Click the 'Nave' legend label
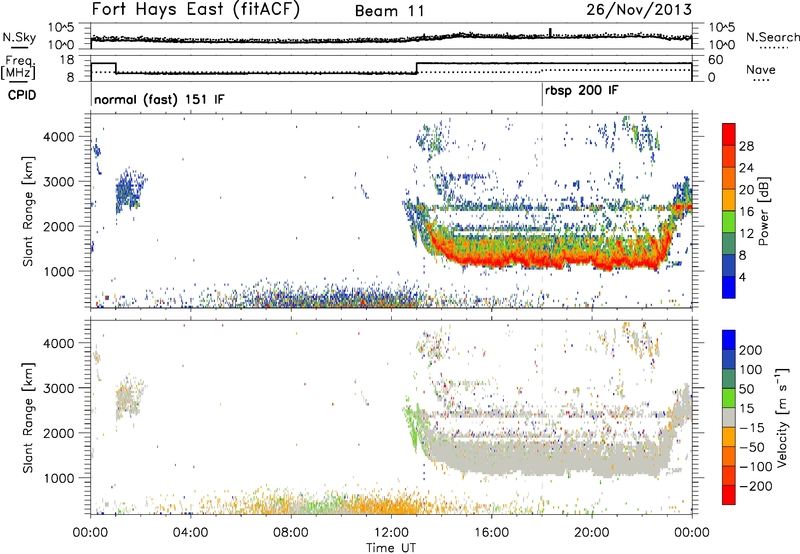This screenshot has height=554, width=800. click(760, 69)
